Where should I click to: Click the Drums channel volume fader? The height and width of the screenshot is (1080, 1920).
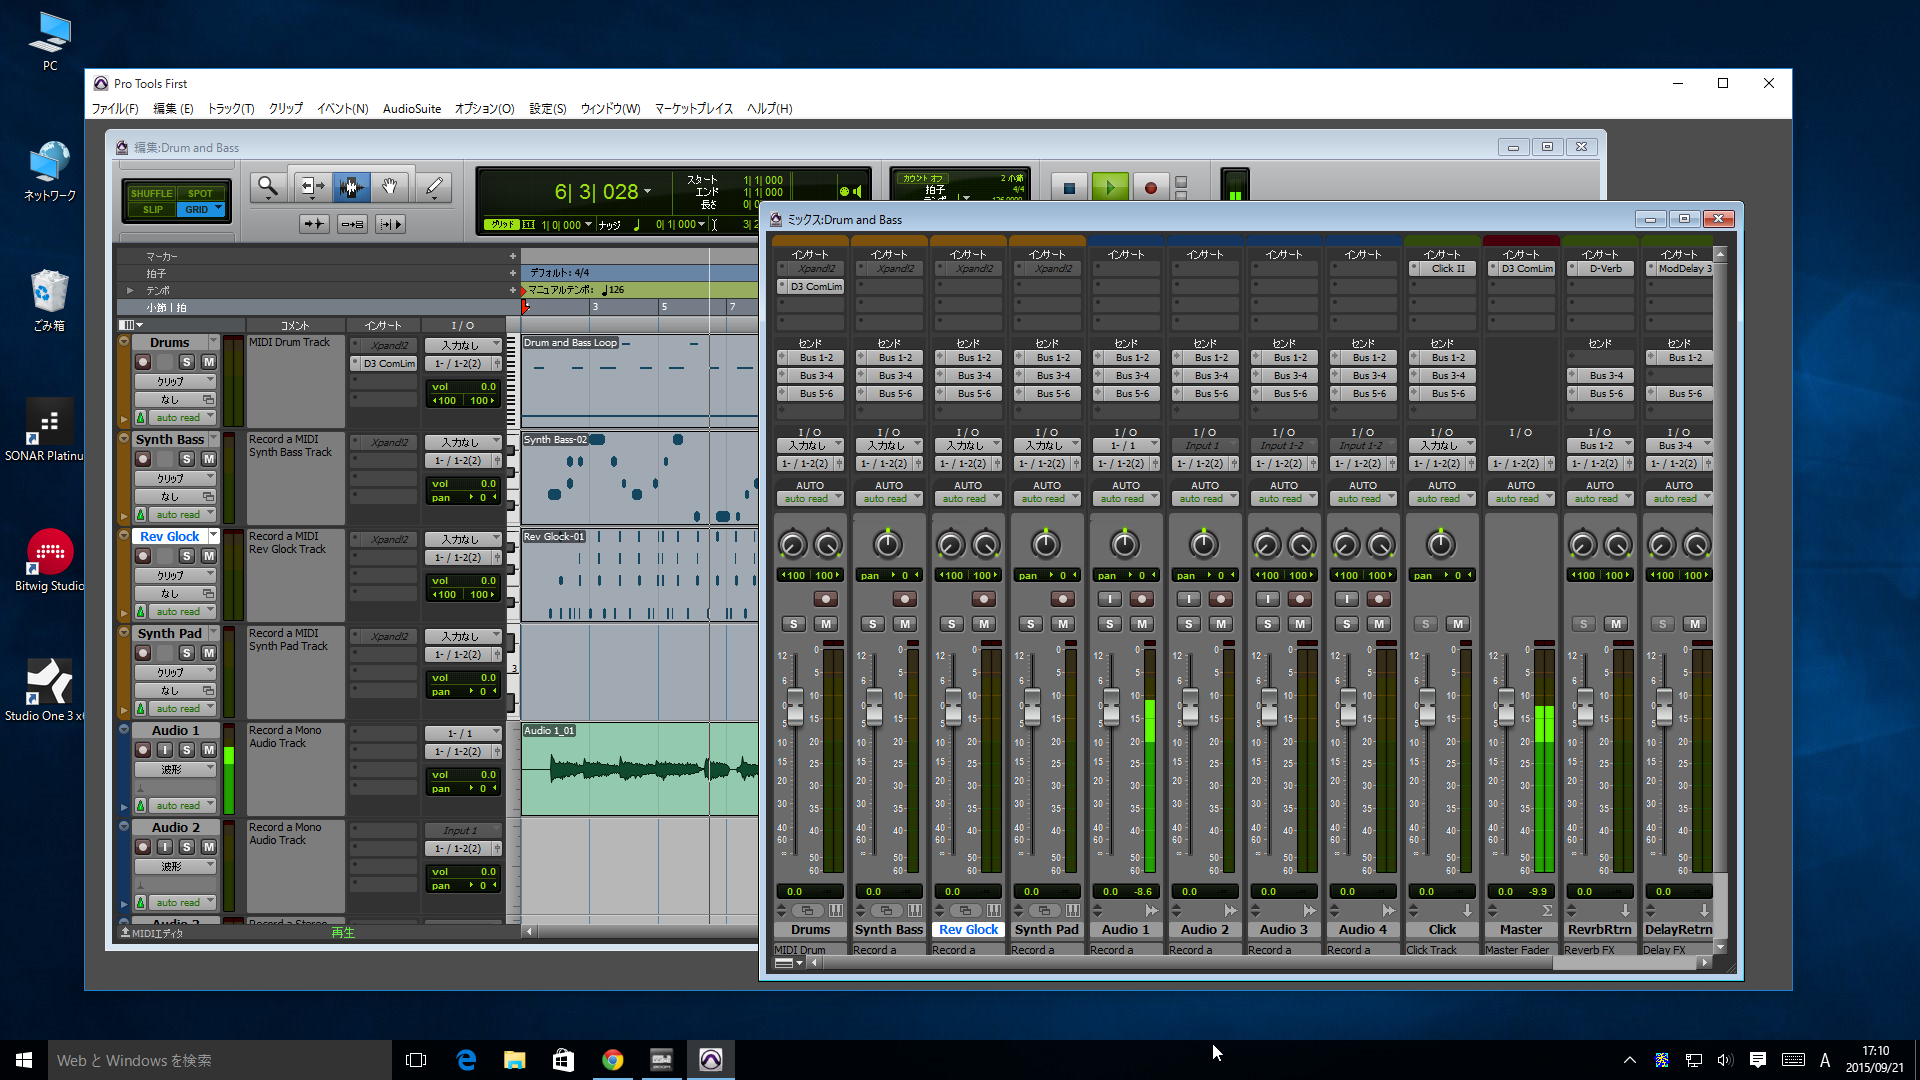coord(795,707)
